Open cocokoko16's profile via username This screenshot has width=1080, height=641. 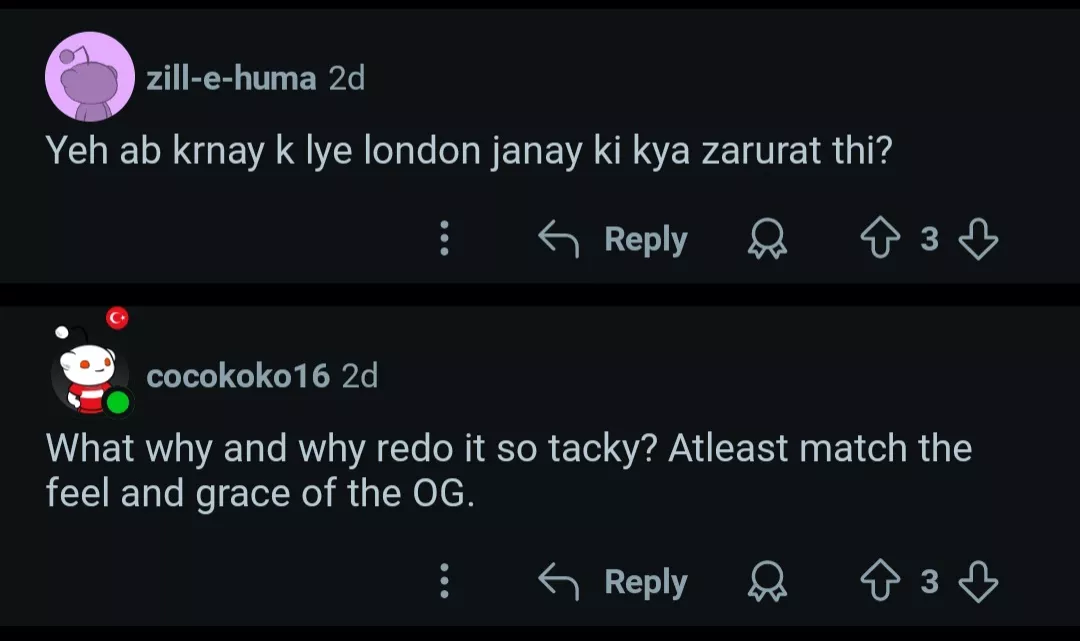(238, 375)
